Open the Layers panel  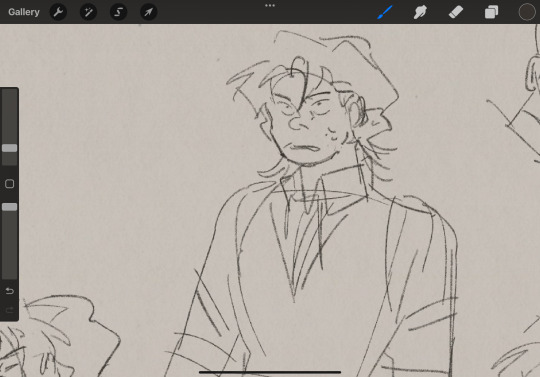(491, 12)
